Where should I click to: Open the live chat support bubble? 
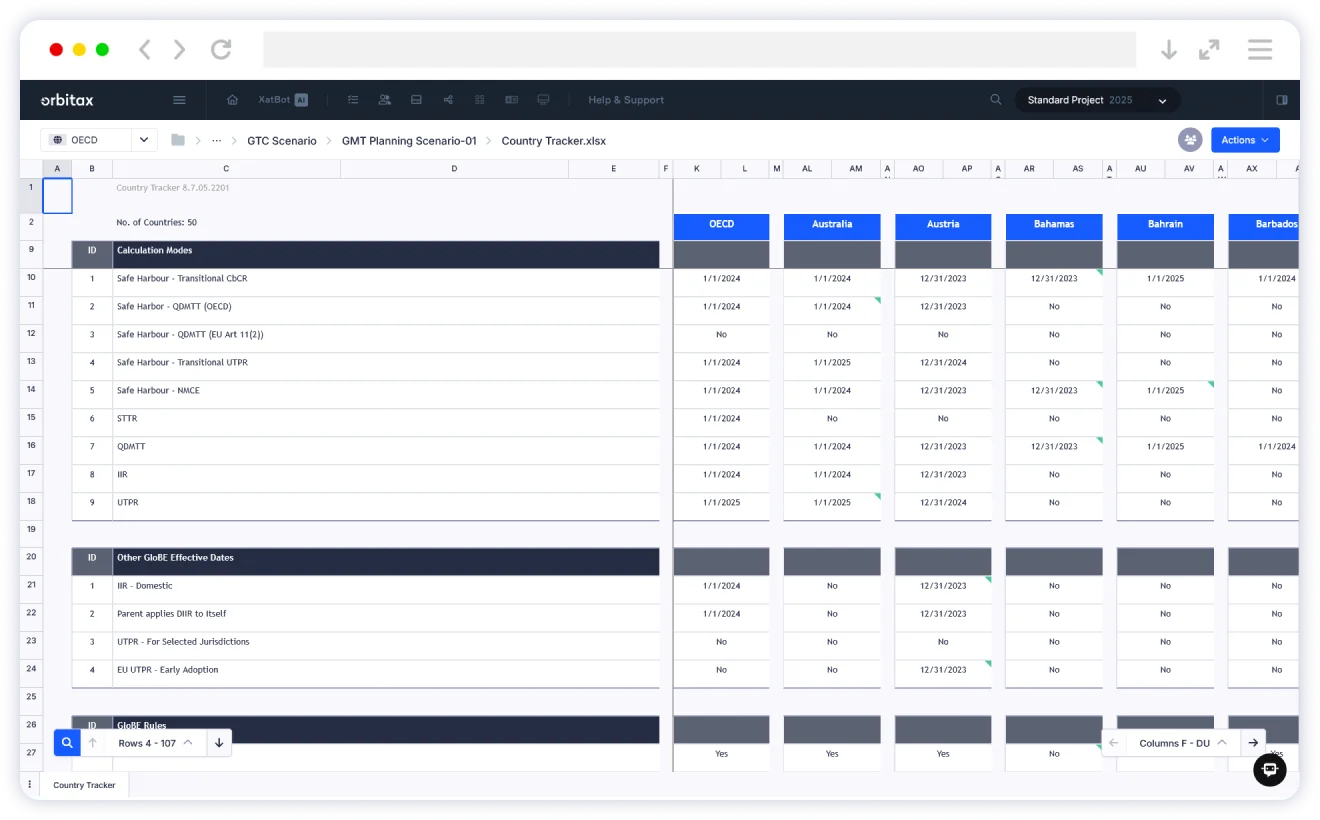pyautogui.click(x=1270, y=769)
